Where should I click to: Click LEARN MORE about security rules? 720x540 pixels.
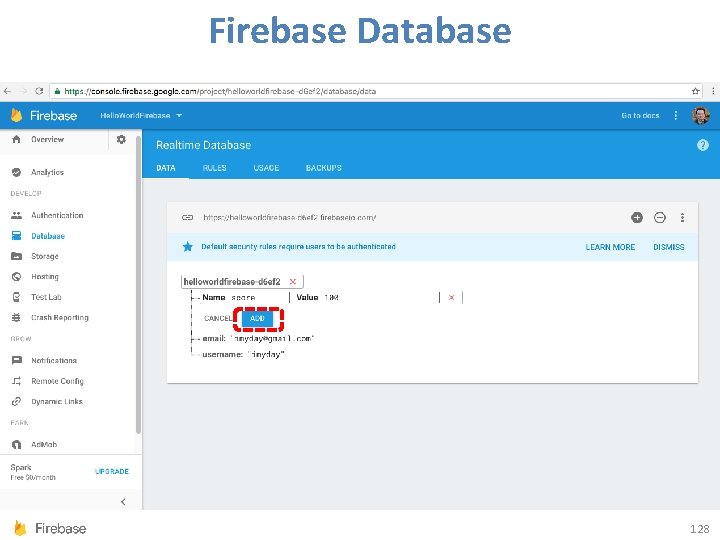tap(610, 247)
